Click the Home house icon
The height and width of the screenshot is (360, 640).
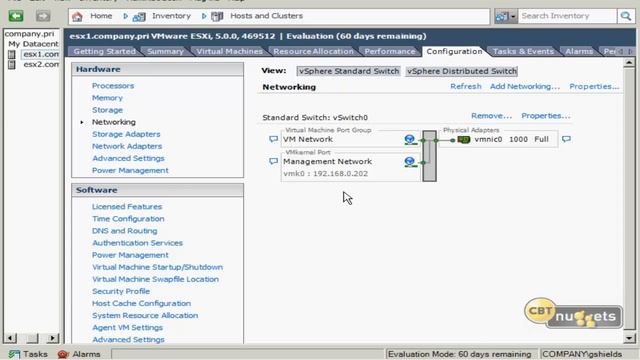coord(77,16)
